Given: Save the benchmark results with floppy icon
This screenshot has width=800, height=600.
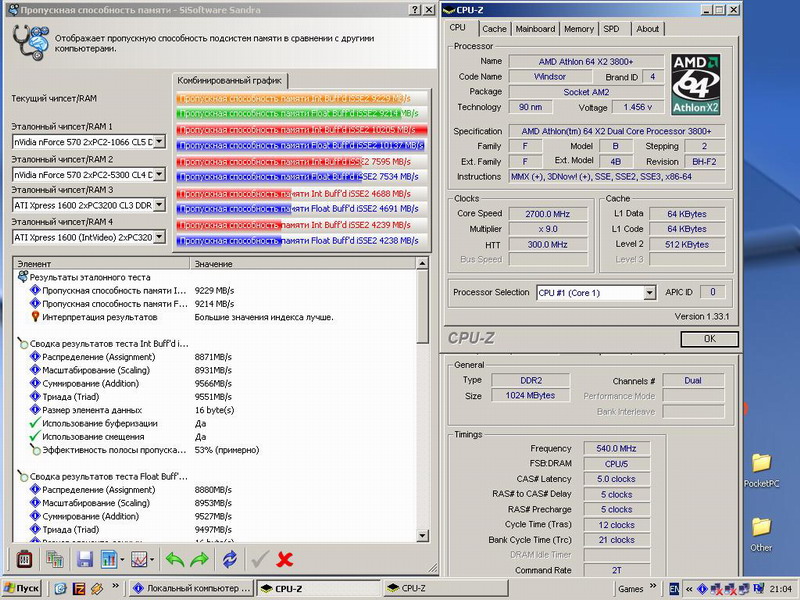Looking at the screenshot, I should coord(85,560).
